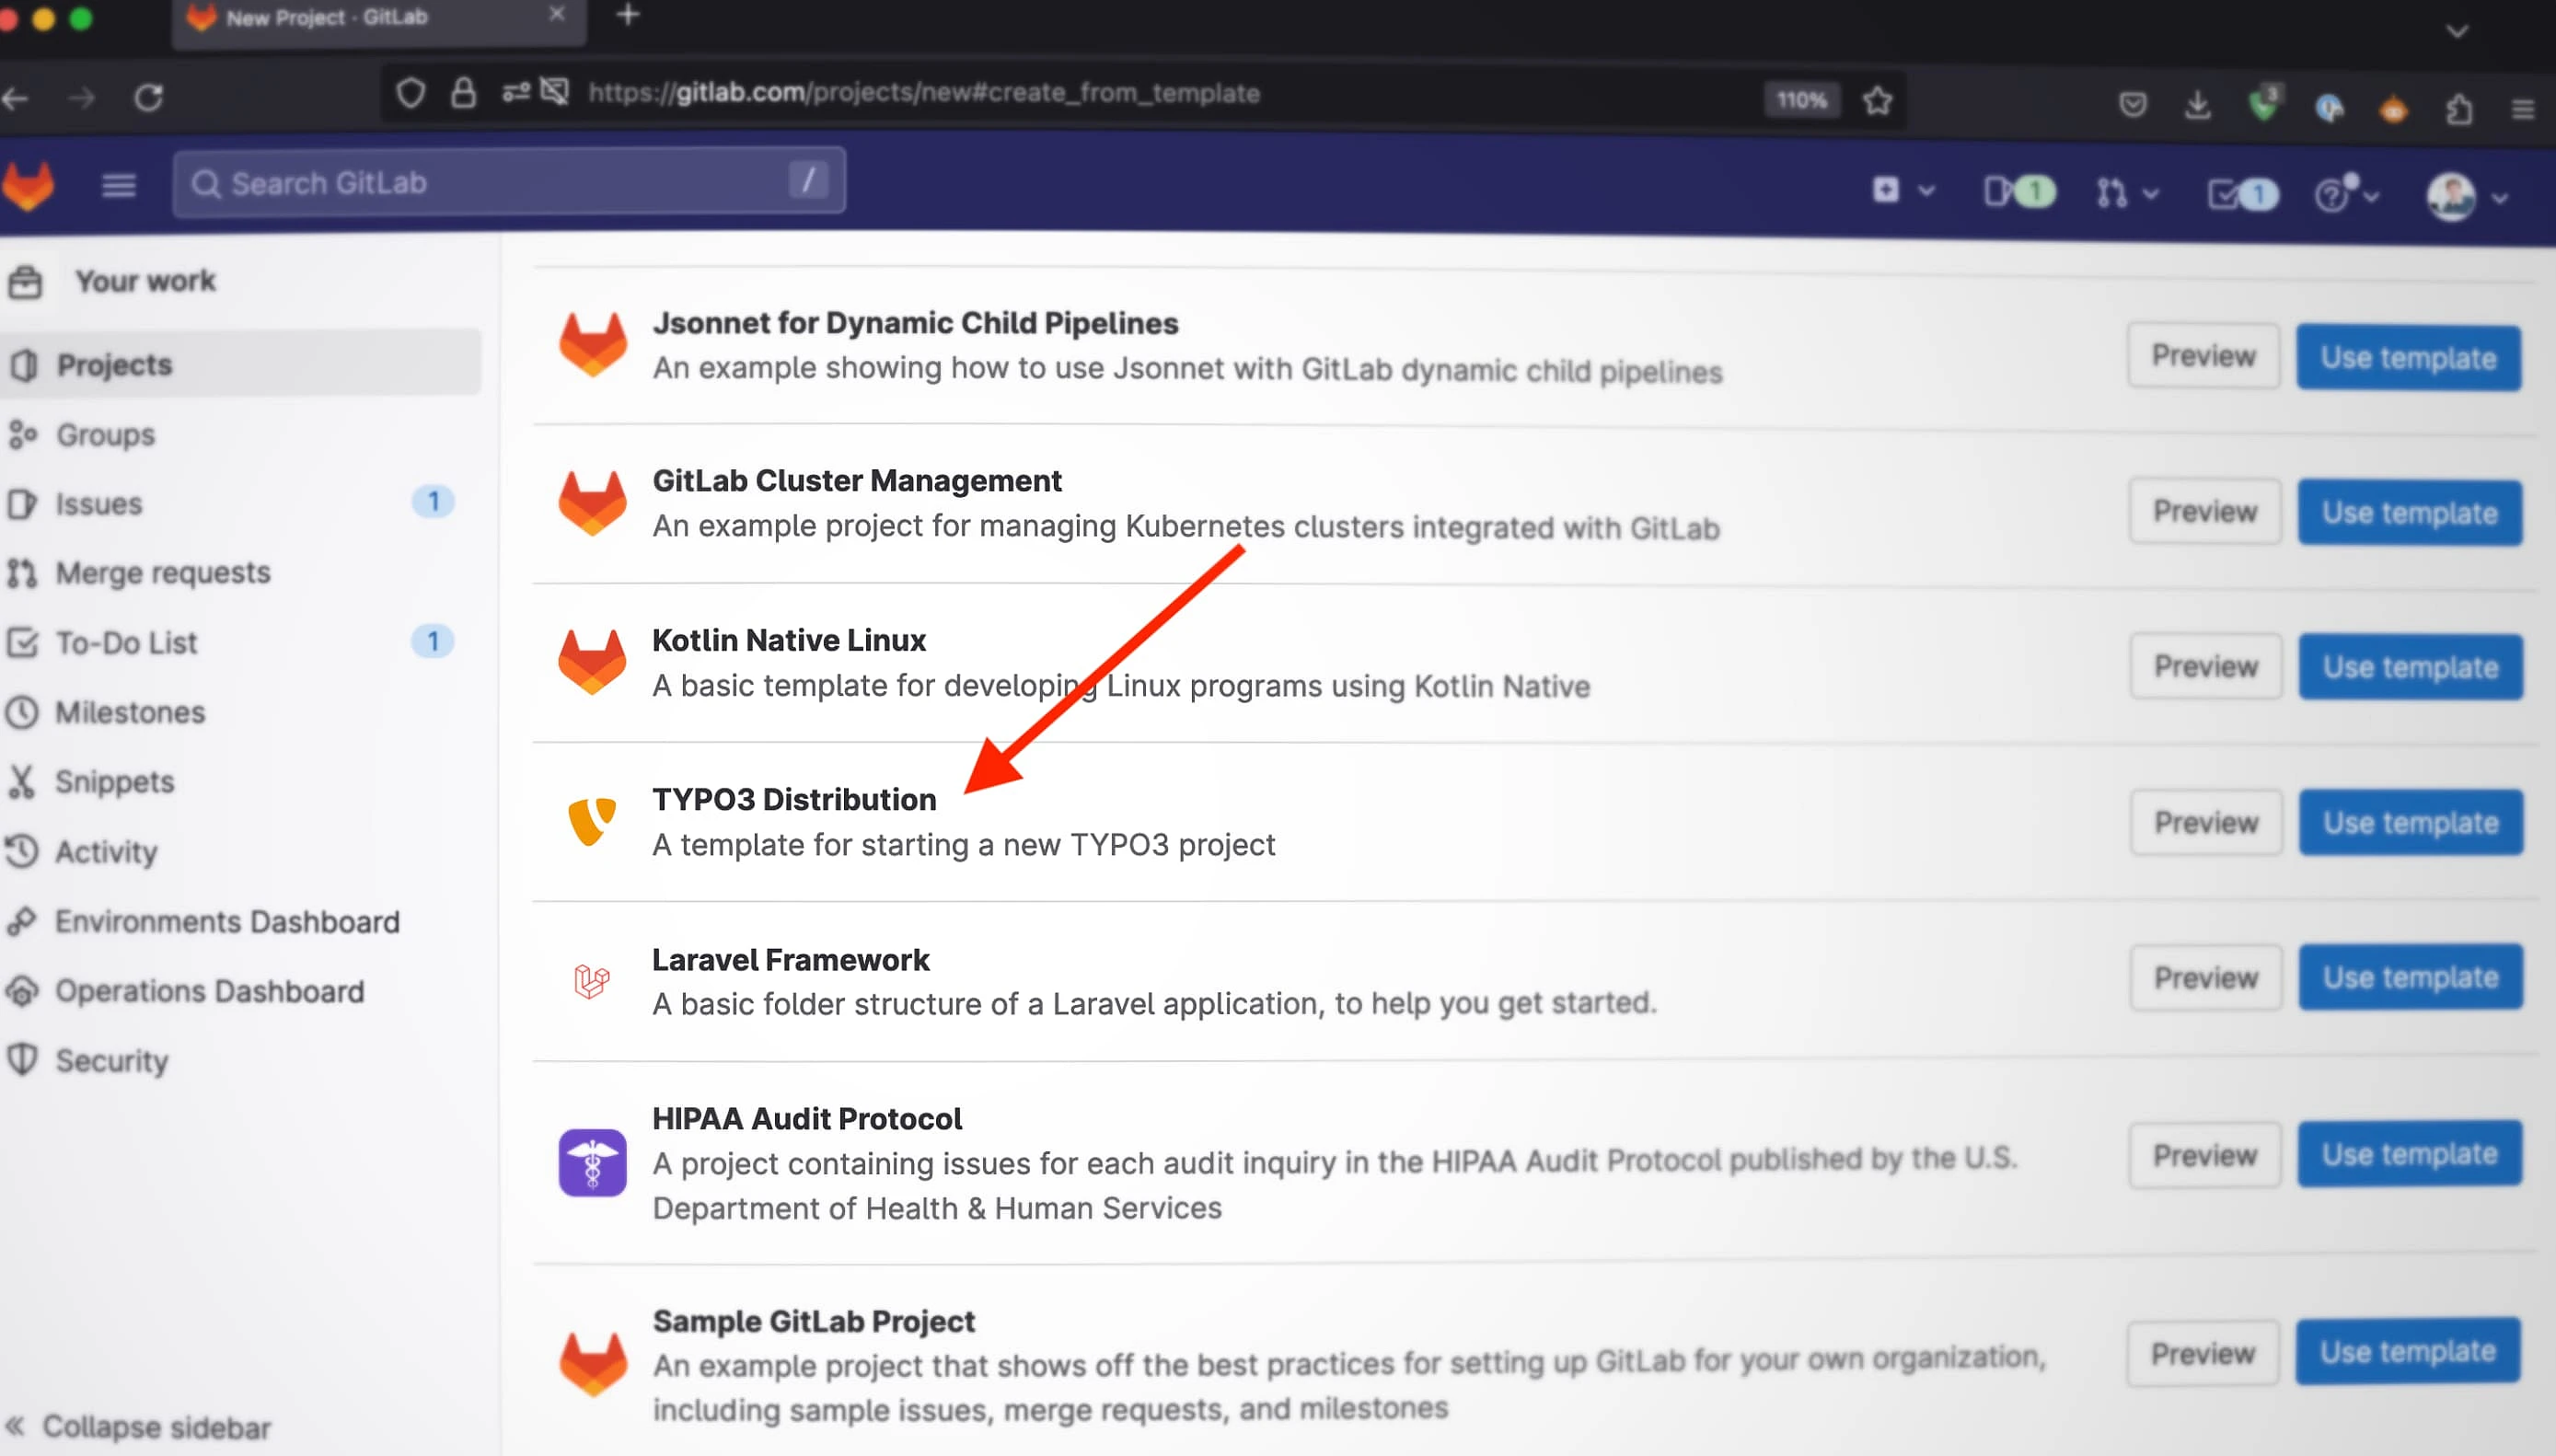Open browser extensions puzzle icon

tap(2459, 108)
